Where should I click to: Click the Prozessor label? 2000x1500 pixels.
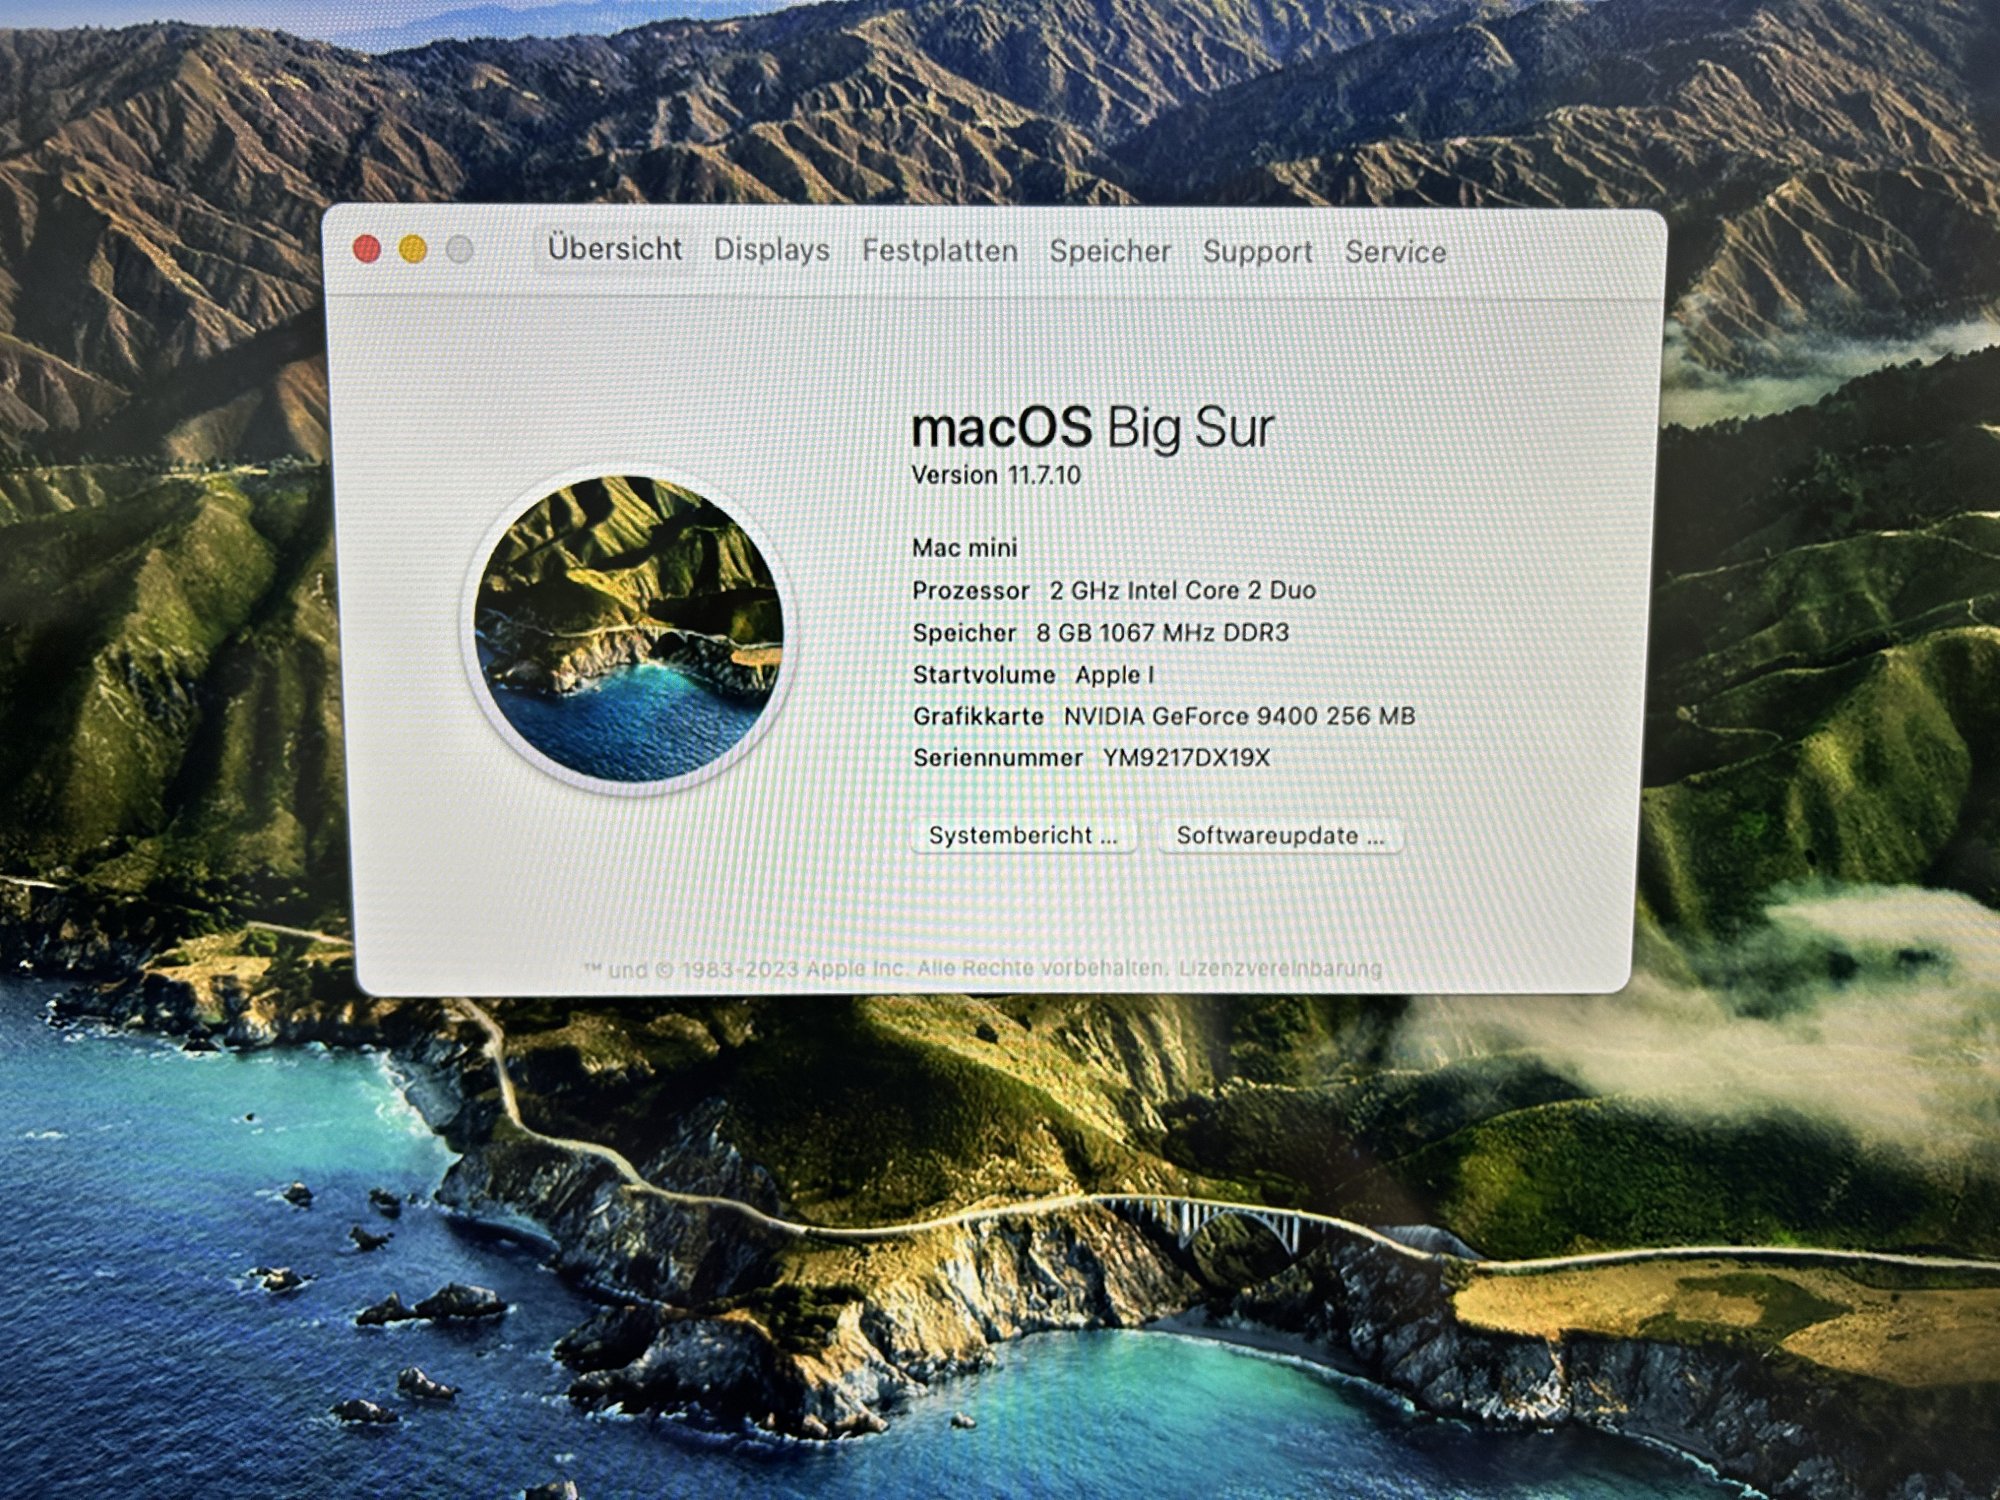[970, 591]
